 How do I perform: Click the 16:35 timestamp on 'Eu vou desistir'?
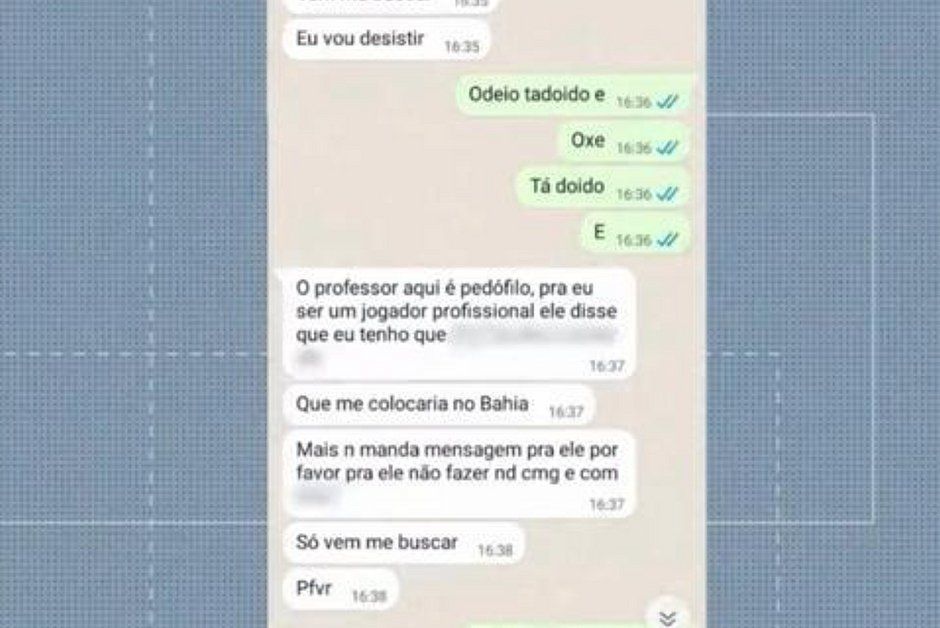tap(462, 47)
